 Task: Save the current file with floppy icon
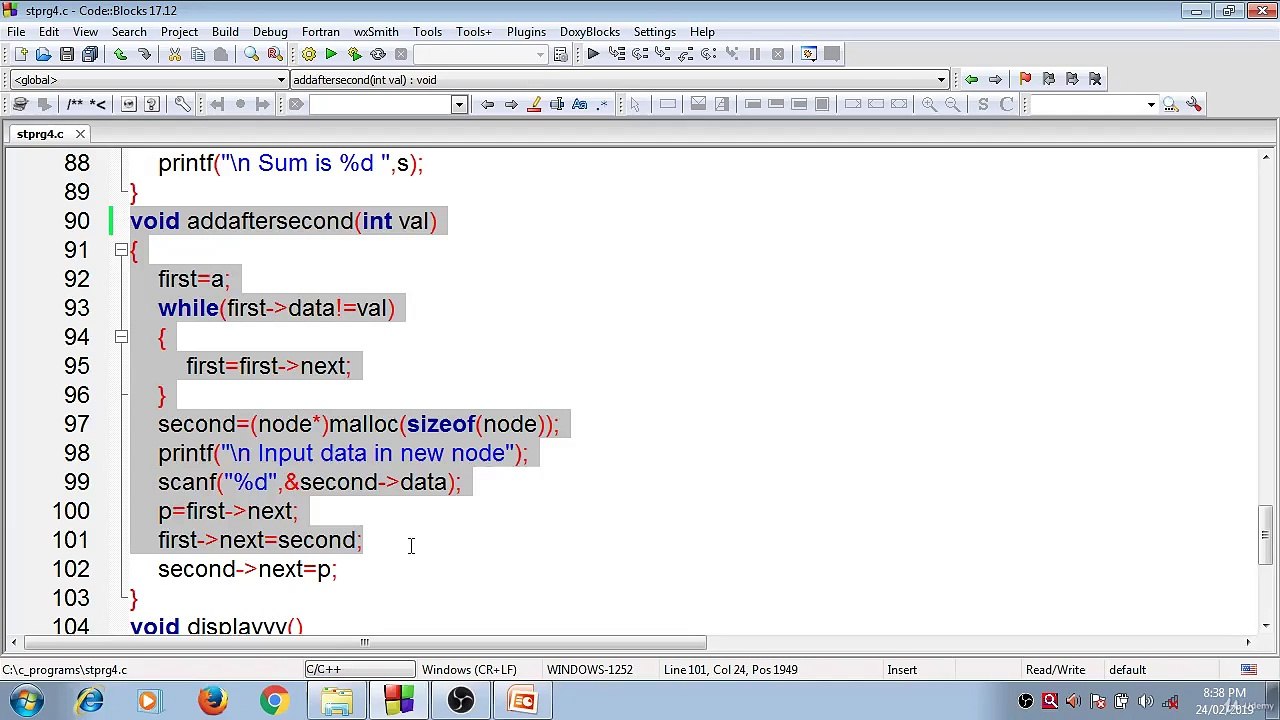(66, 54)
